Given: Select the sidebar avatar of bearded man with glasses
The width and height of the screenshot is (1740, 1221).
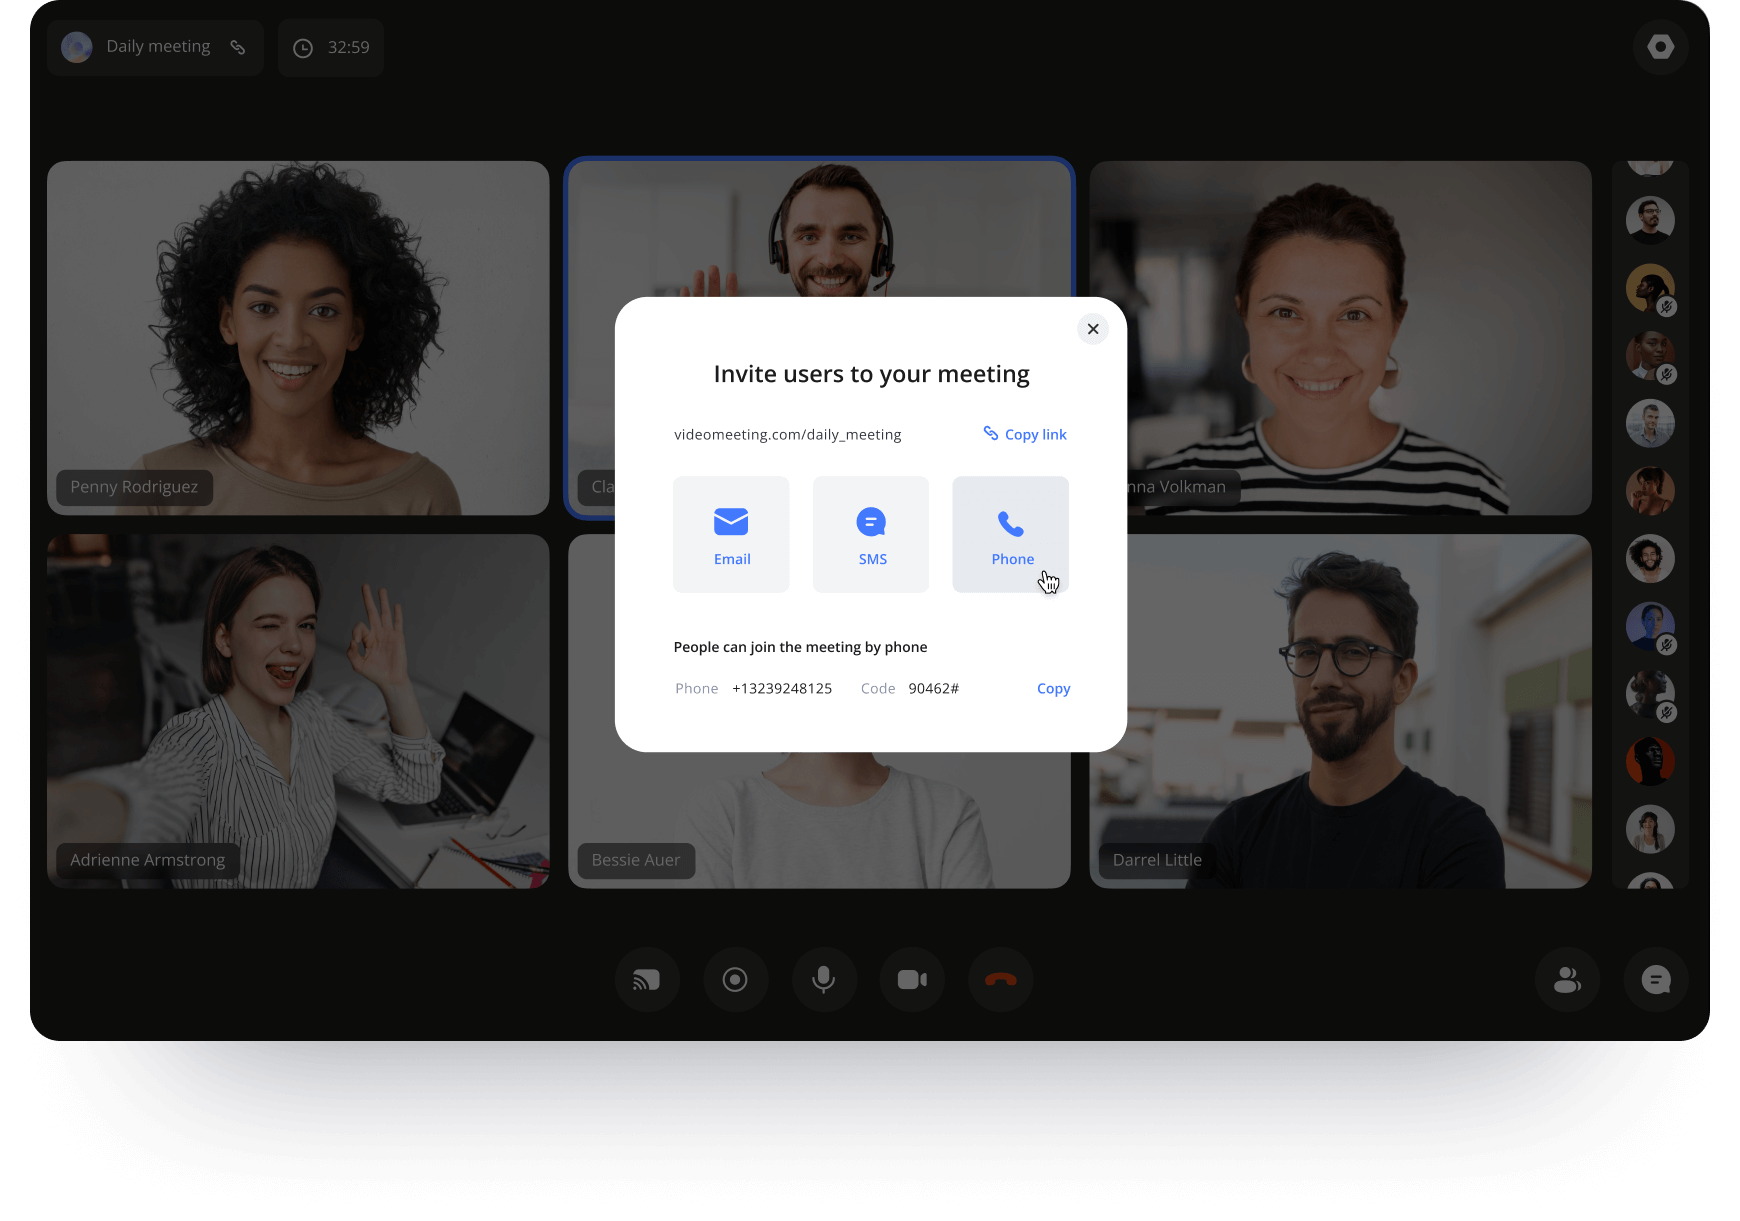Looking at the screenshot, I should click(1650, 220).
